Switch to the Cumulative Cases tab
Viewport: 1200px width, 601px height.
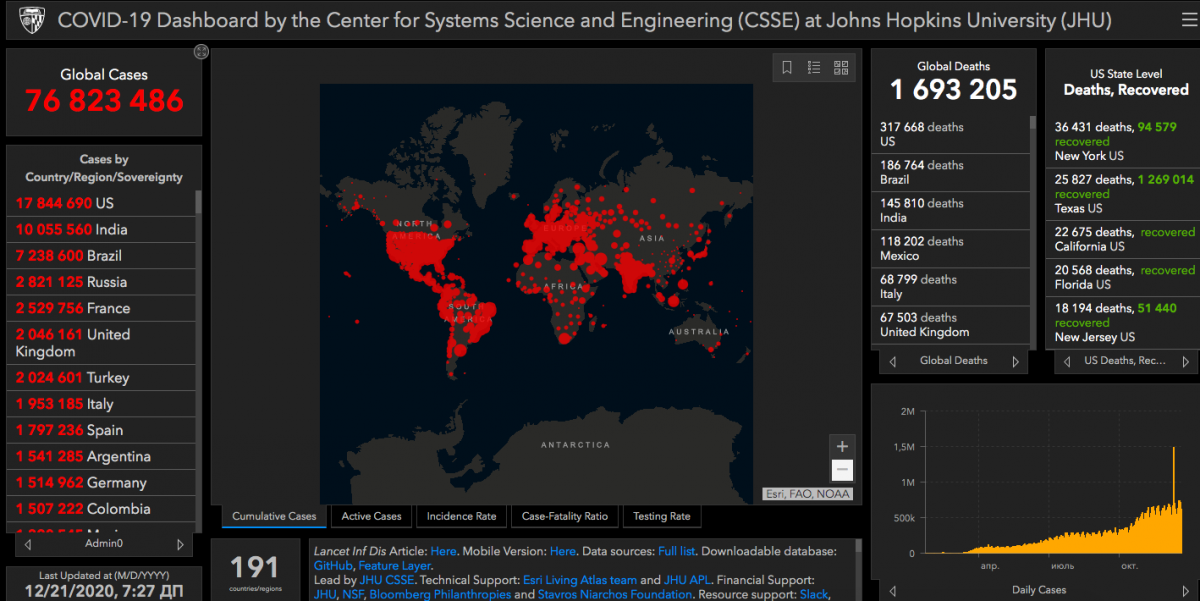tap(274, 516)
